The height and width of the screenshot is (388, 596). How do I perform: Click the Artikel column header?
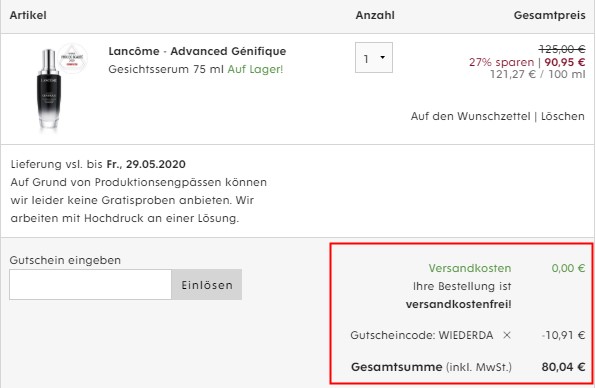click(28, 15)
